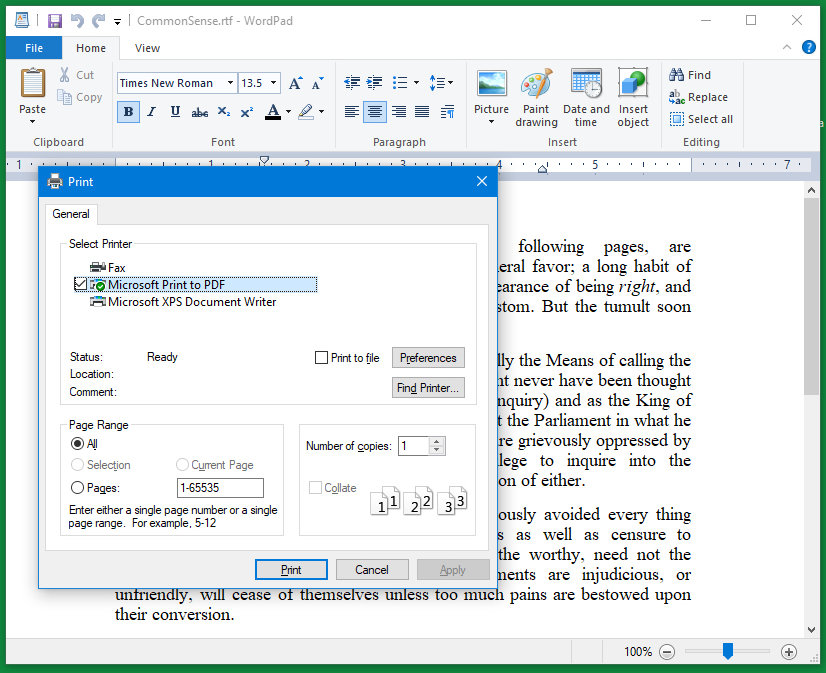Switch to the View ribbon tab

(x=147, y=48)
